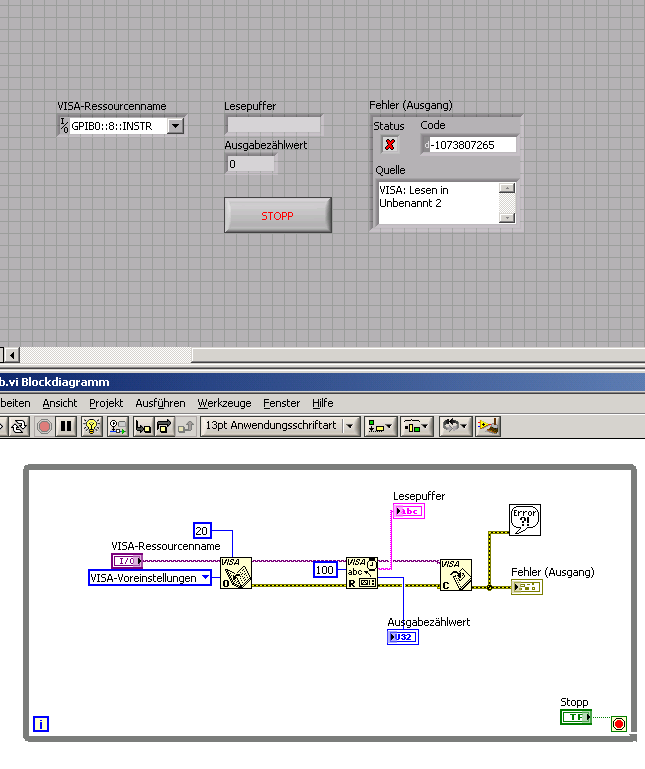This screenshot has height=769, width=645.
Task: Click the Ausgabezählwert numeric indicator showing 0
Action: 251,164
